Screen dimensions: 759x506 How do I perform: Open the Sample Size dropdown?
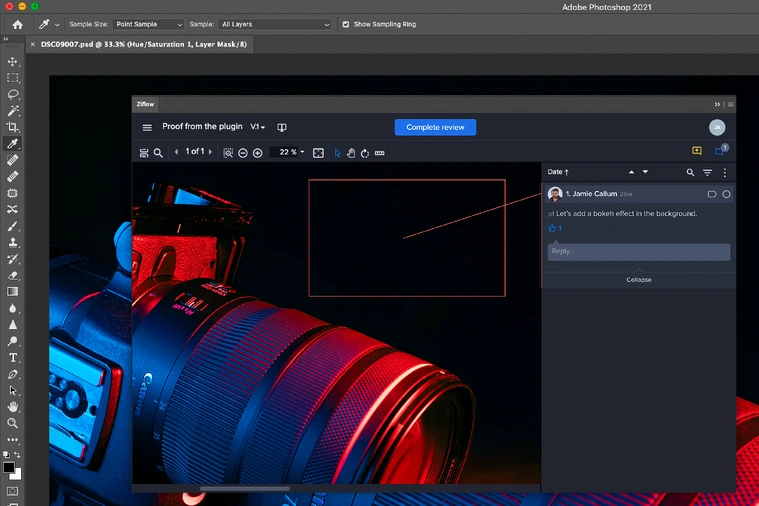[x=149, y=24]
